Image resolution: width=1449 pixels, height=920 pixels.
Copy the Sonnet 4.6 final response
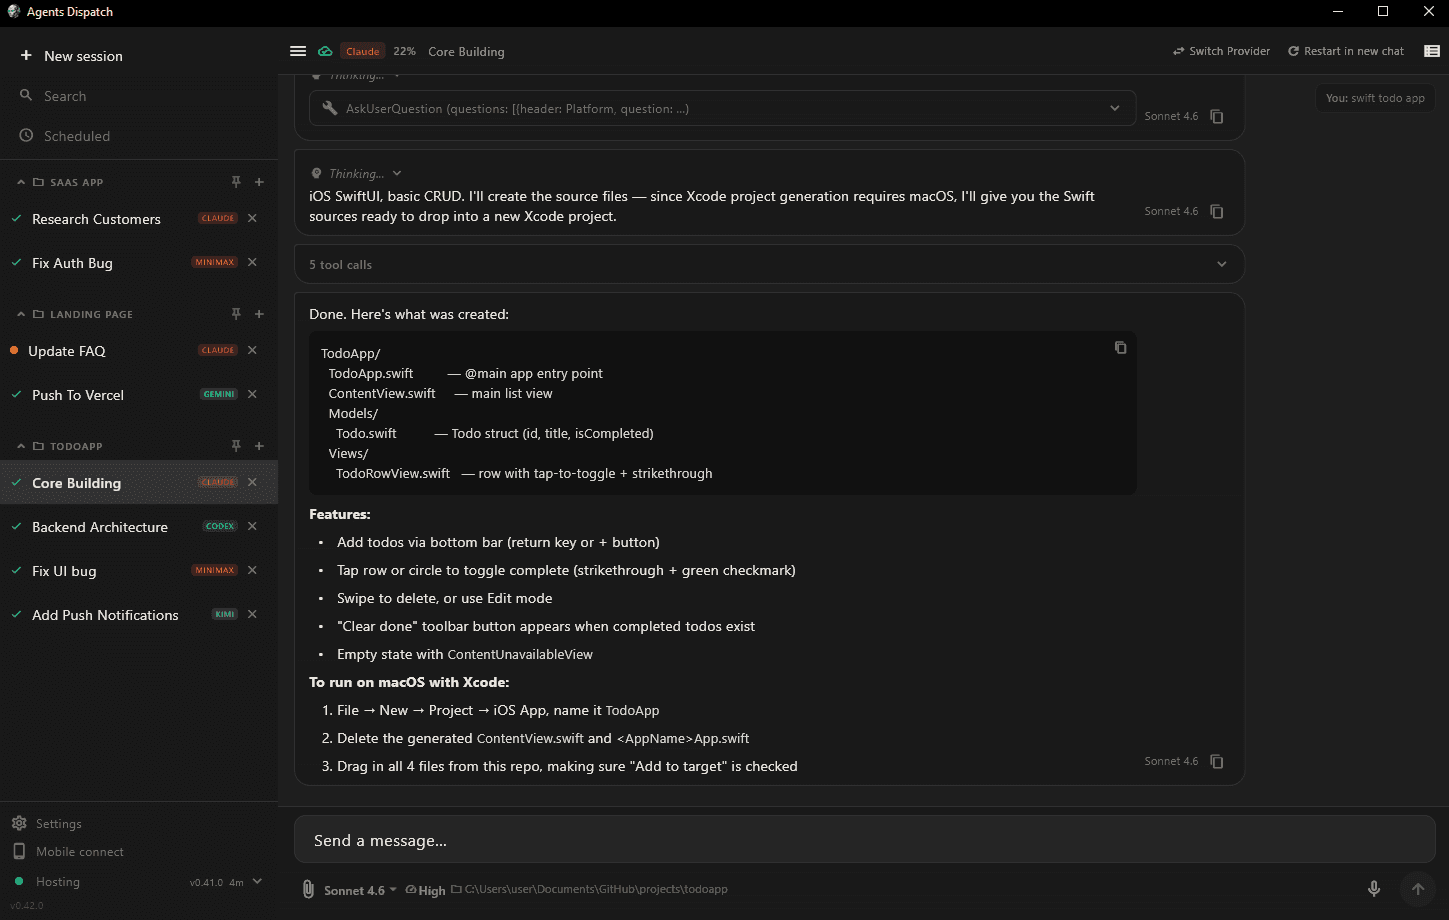[x=1216, y=761]
